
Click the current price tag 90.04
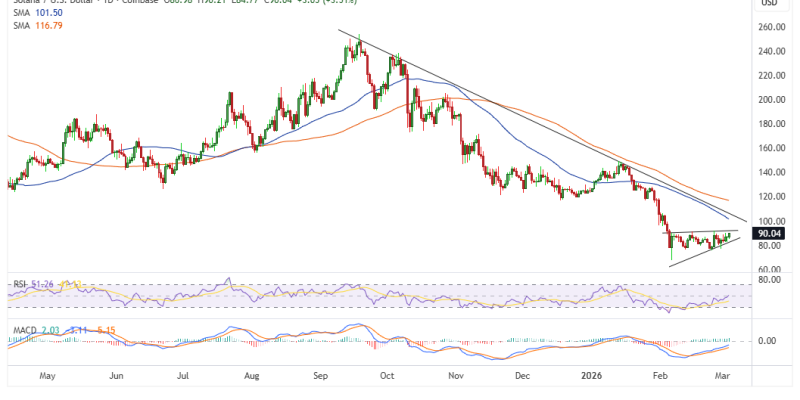click(x=769, y=233)
